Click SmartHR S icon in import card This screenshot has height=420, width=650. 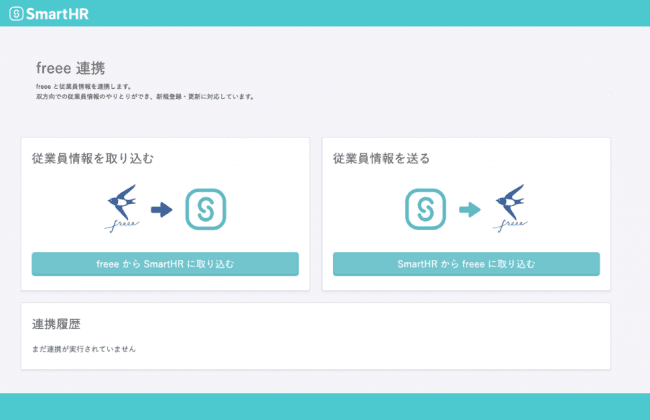pyautogui.click(x=206, y=209)
